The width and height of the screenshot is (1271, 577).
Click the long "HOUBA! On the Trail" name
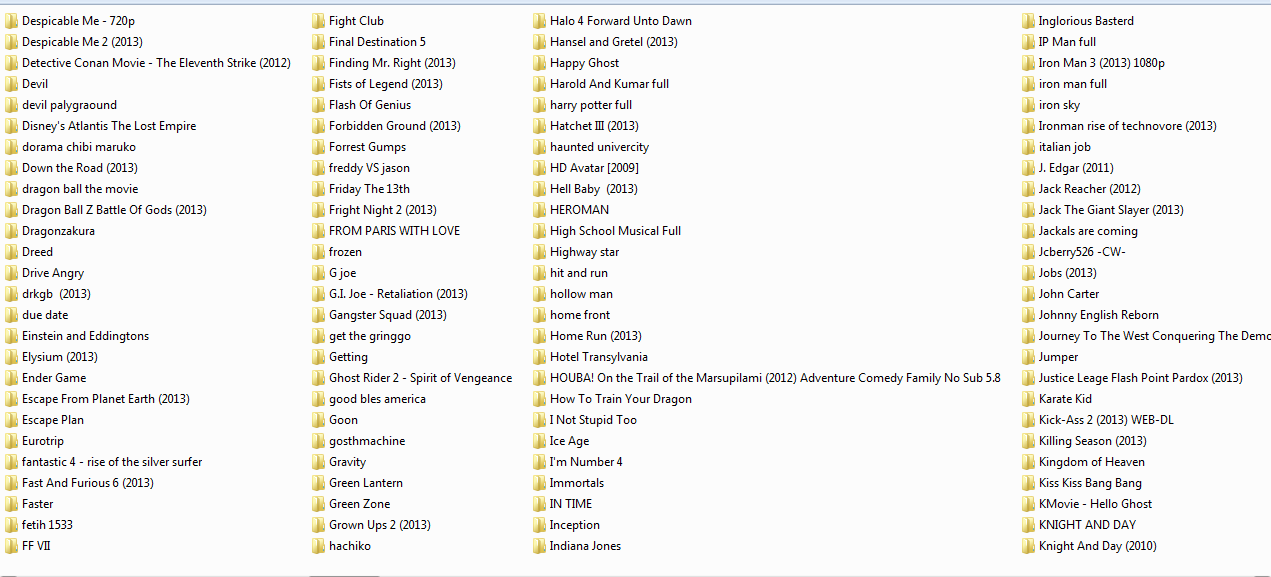pos(775,378)
